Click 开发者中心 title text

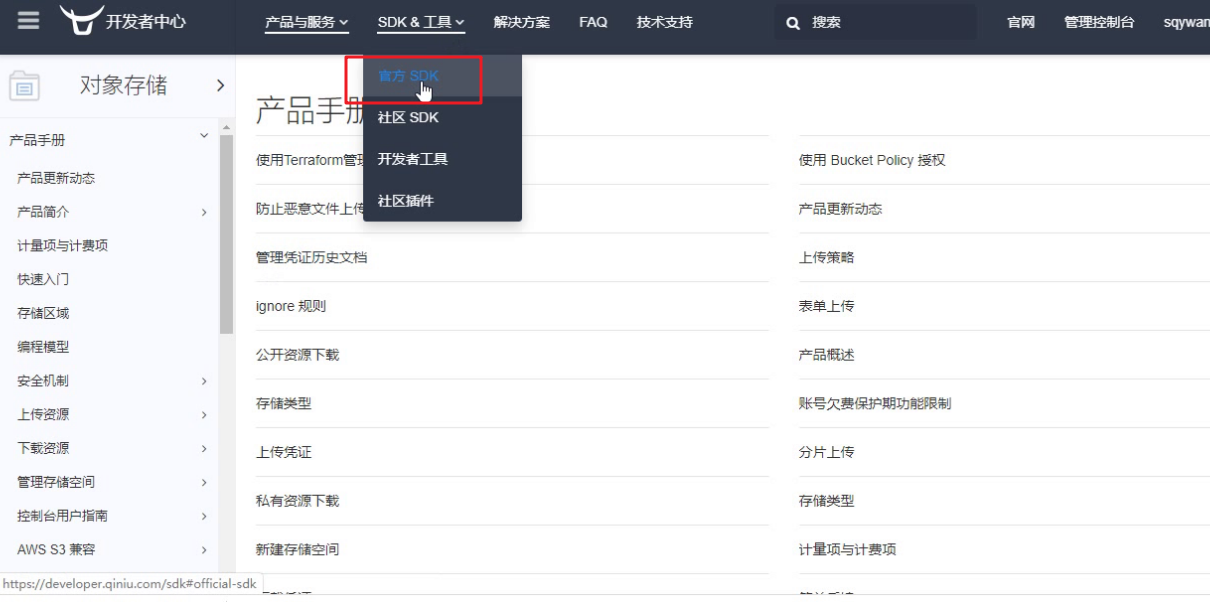point(146,21)
